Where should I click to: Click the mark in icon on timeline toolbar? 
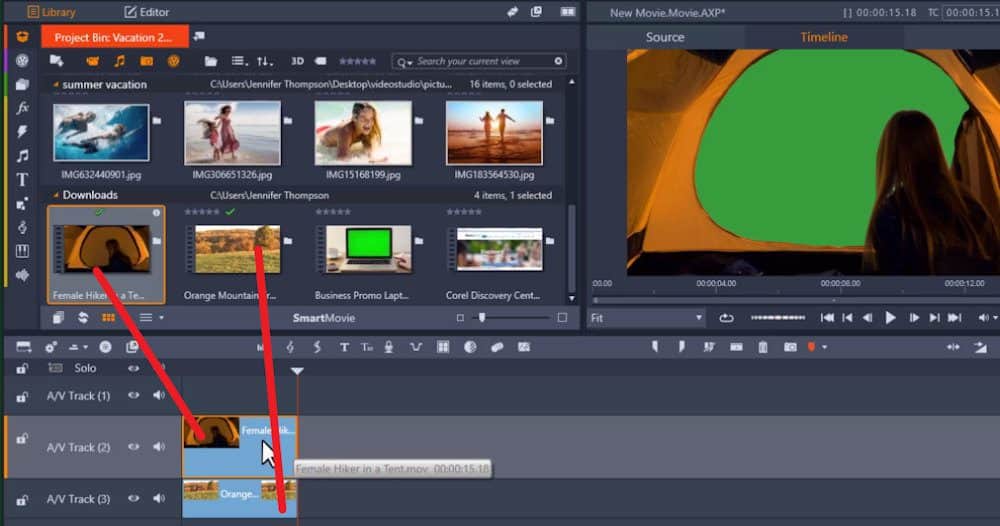655,347
